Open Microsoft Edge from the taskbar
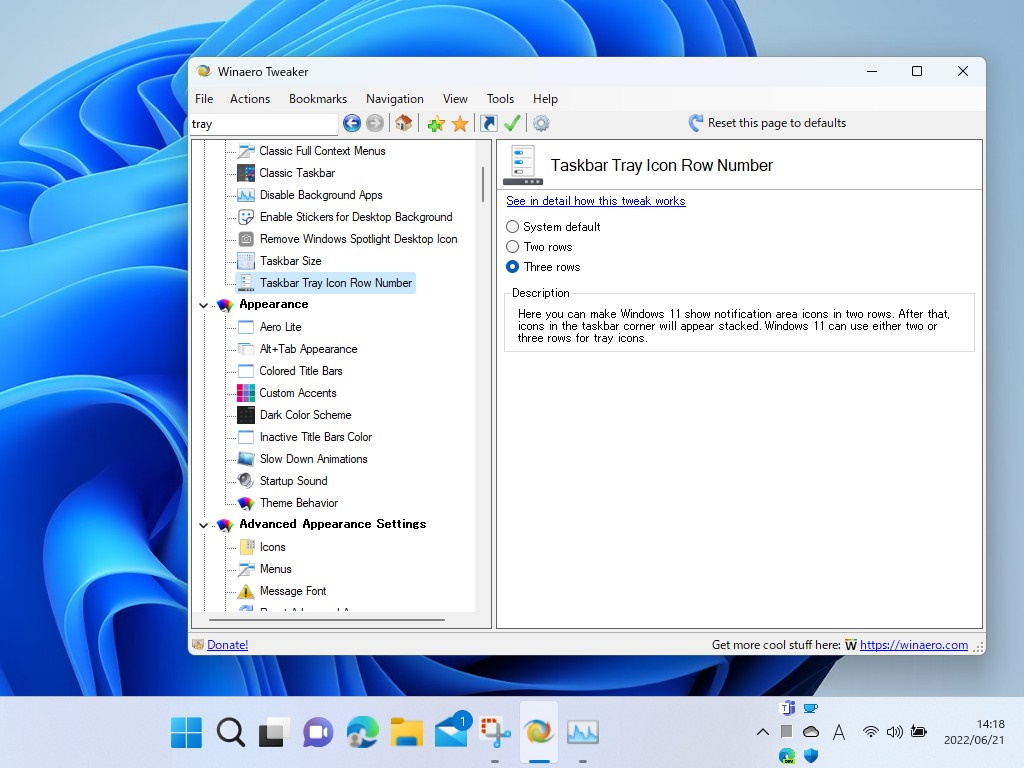This screenshot has height=768, width=1024. tap(362, 732)
